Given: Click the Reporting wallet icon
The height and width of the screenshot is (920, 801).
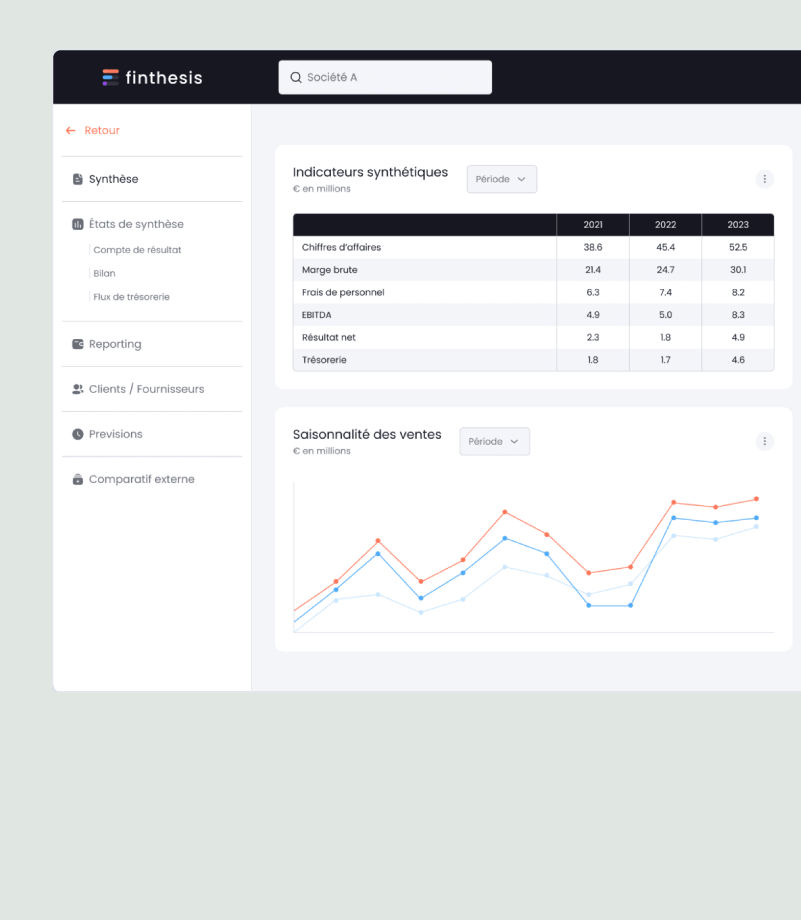Looking at the screenshot, I should click(x=77, y=344).
